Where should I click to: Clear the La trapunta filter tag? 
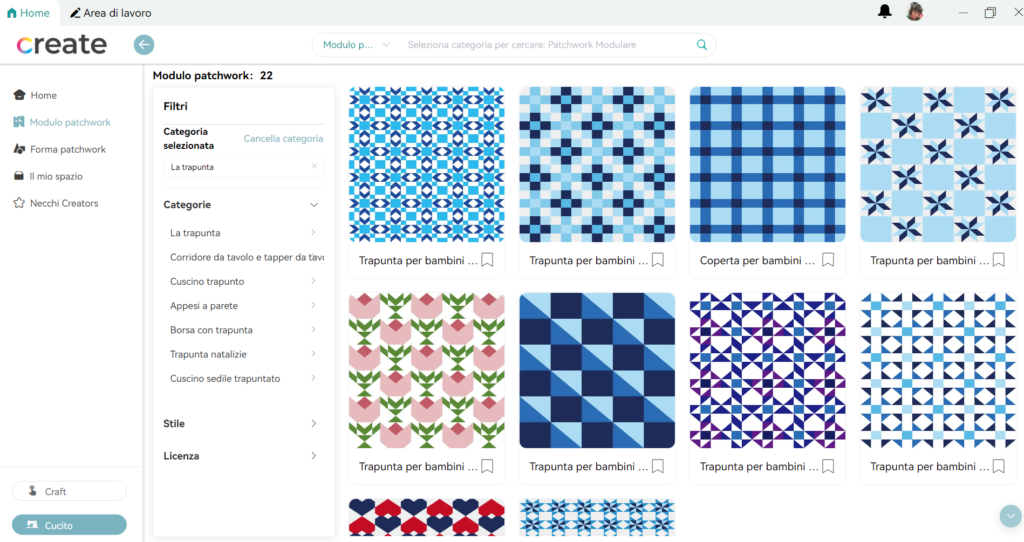(314, 167)
